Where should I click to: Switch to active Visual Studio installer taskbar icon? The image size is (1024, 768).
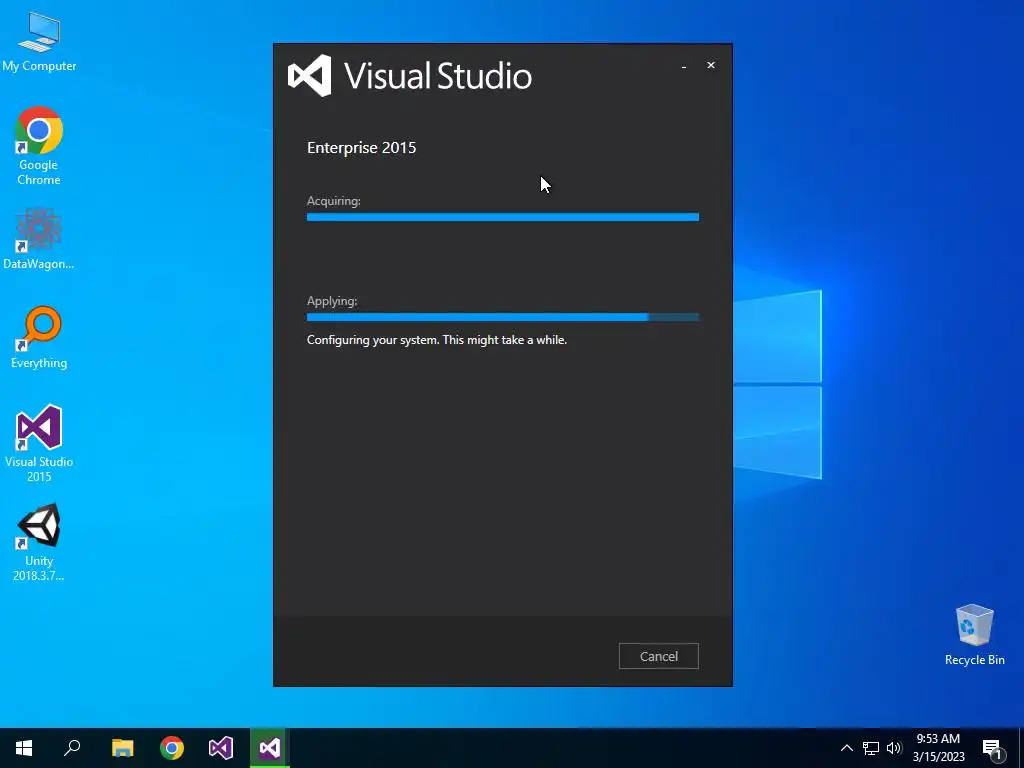(x=270, y=748)
